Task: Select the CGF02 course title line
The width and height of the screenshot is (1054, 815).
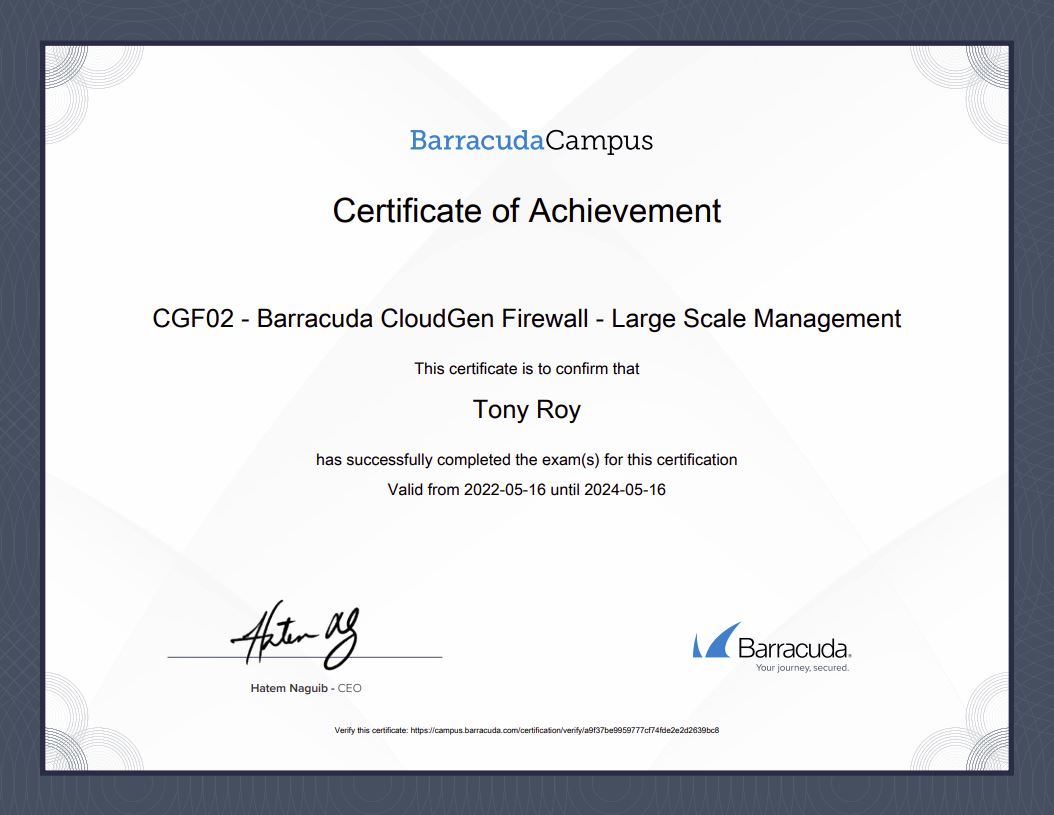Action: [x=526, y=319]
